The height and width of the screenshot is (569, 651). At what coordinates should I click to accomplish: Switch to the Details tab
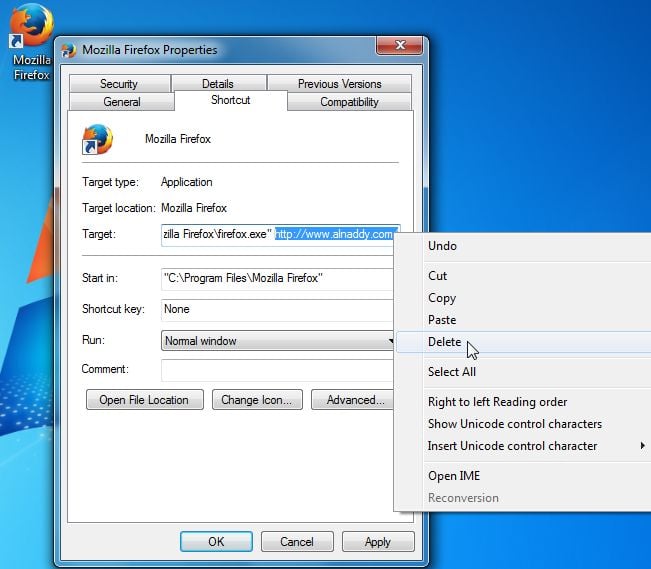218,83
